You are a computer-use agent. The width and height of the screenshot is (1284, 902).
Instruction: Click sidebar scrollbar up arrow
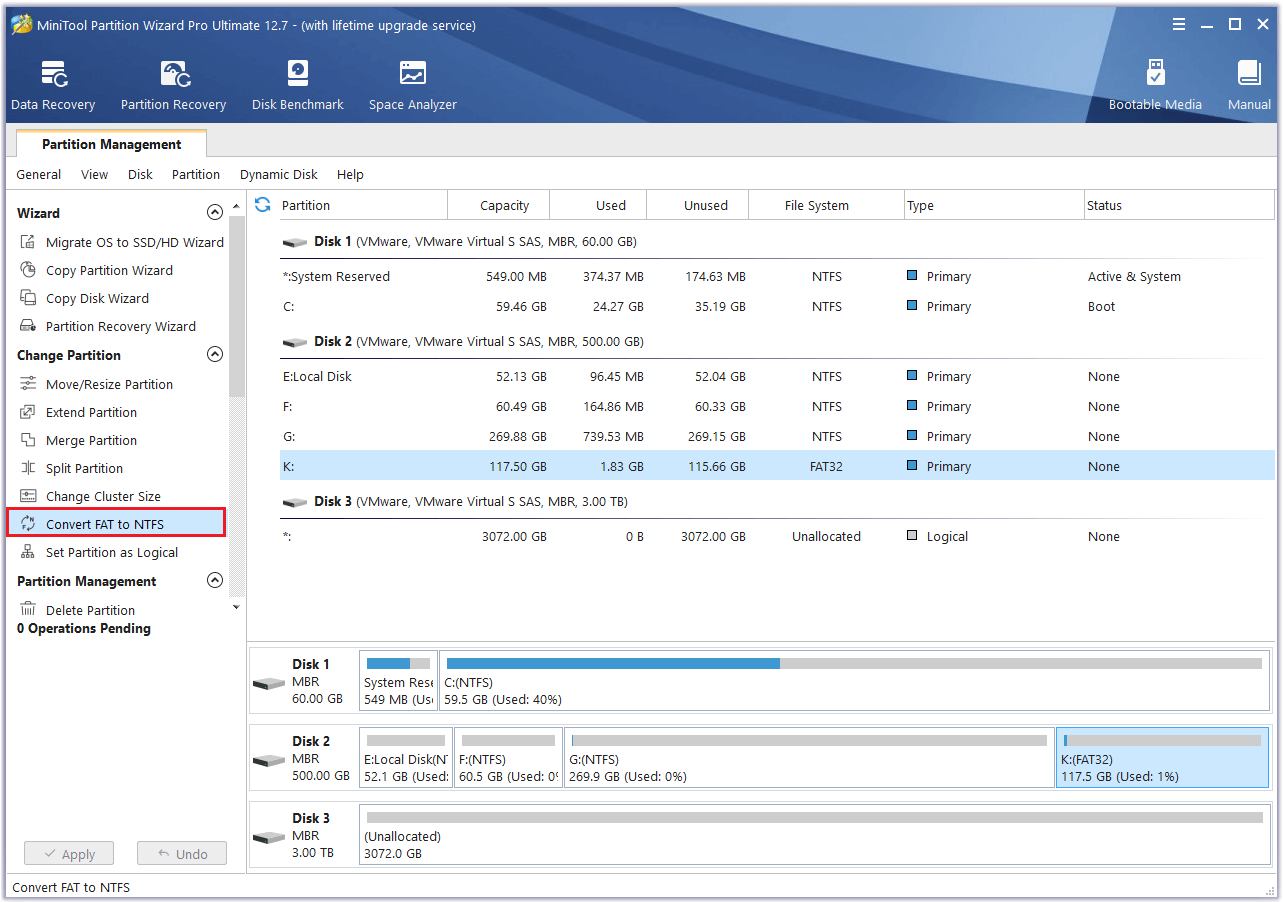point(236,206)
